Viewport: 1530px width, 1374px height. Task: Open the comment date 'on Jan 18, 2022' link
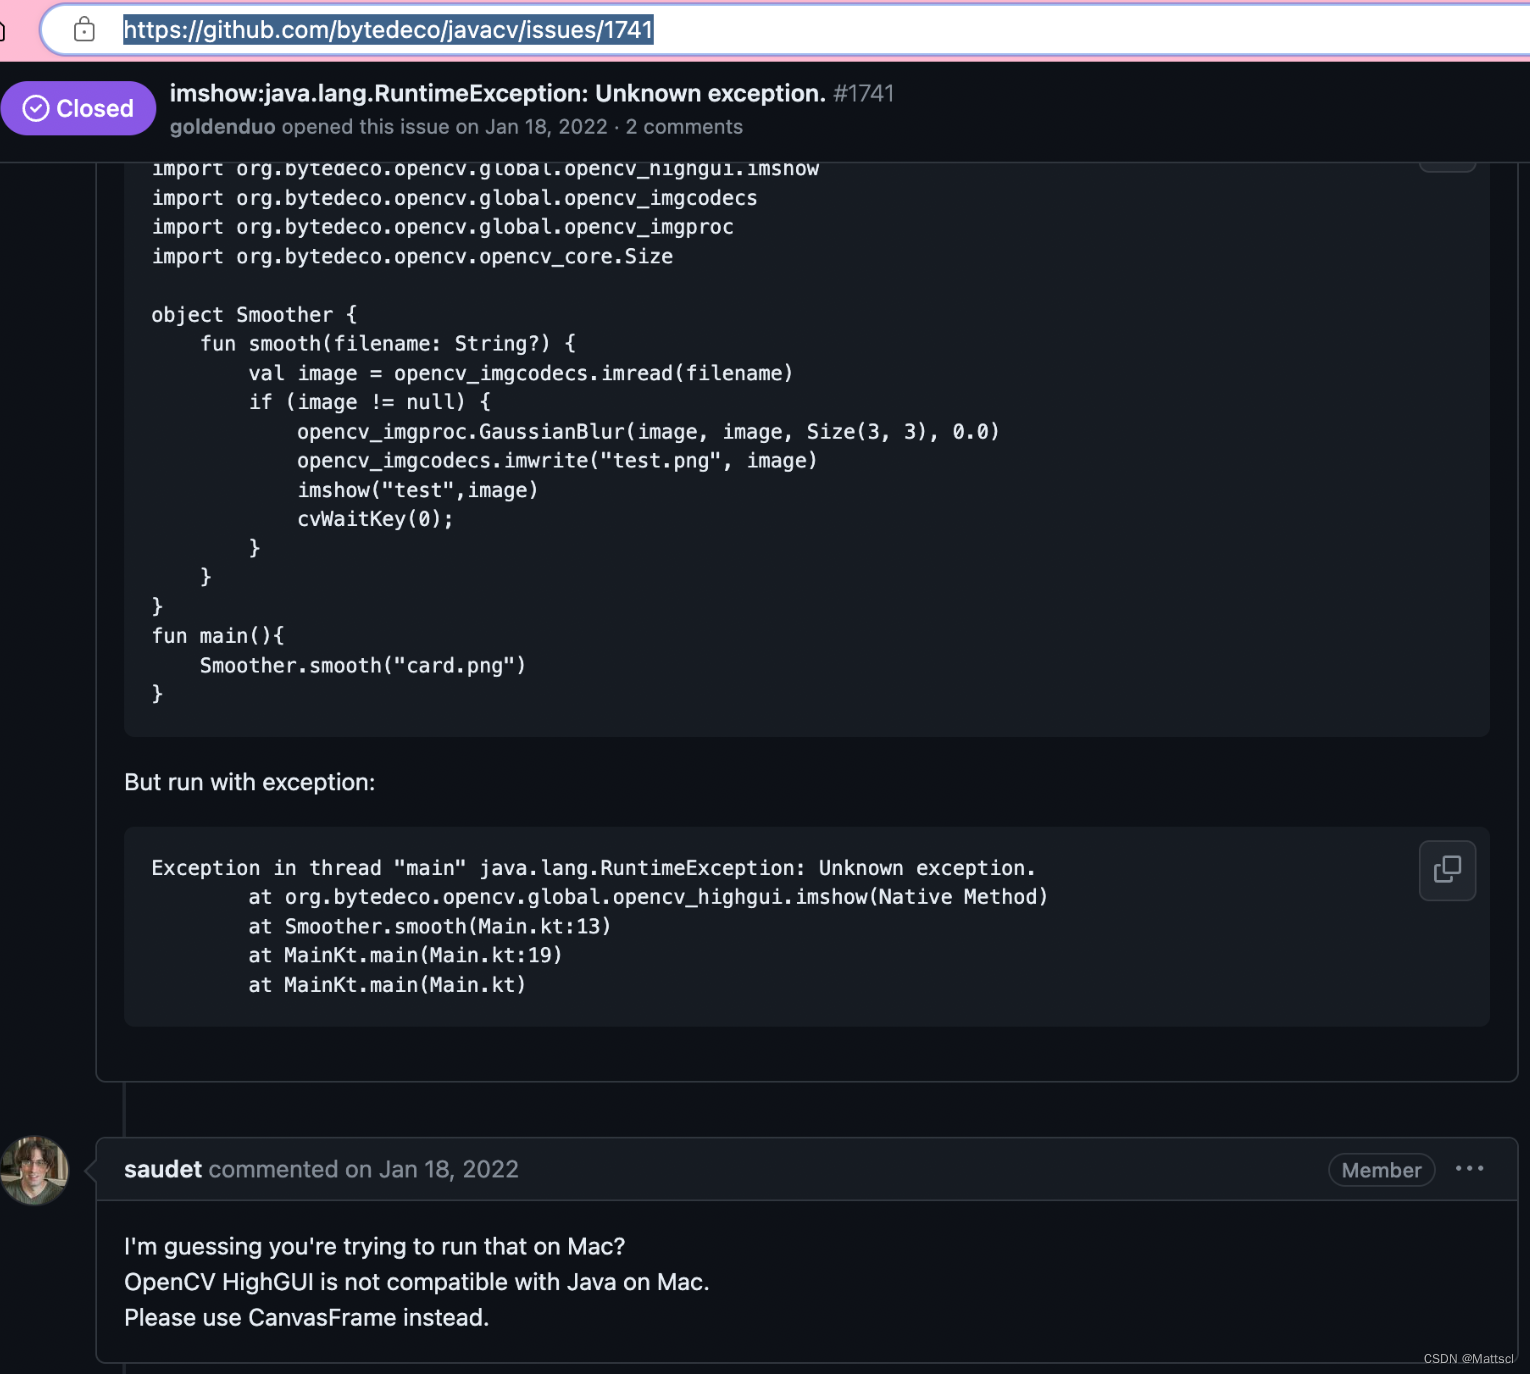(431, 1169)
